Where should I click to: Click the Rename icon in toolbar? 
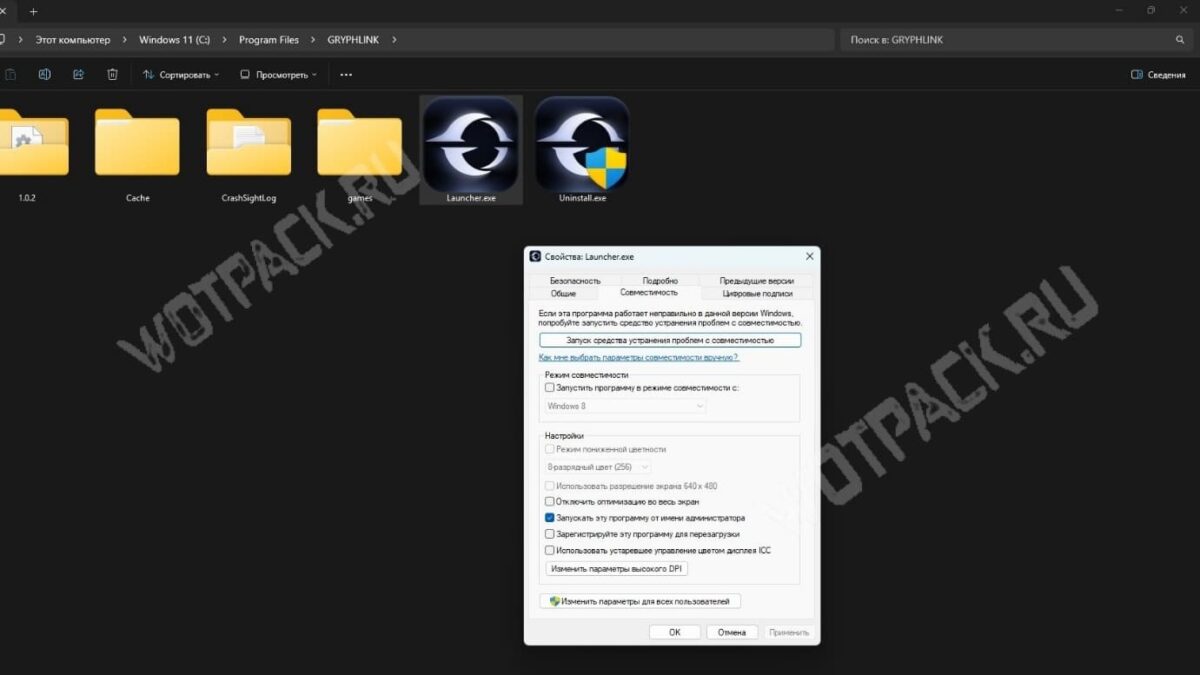44,74
